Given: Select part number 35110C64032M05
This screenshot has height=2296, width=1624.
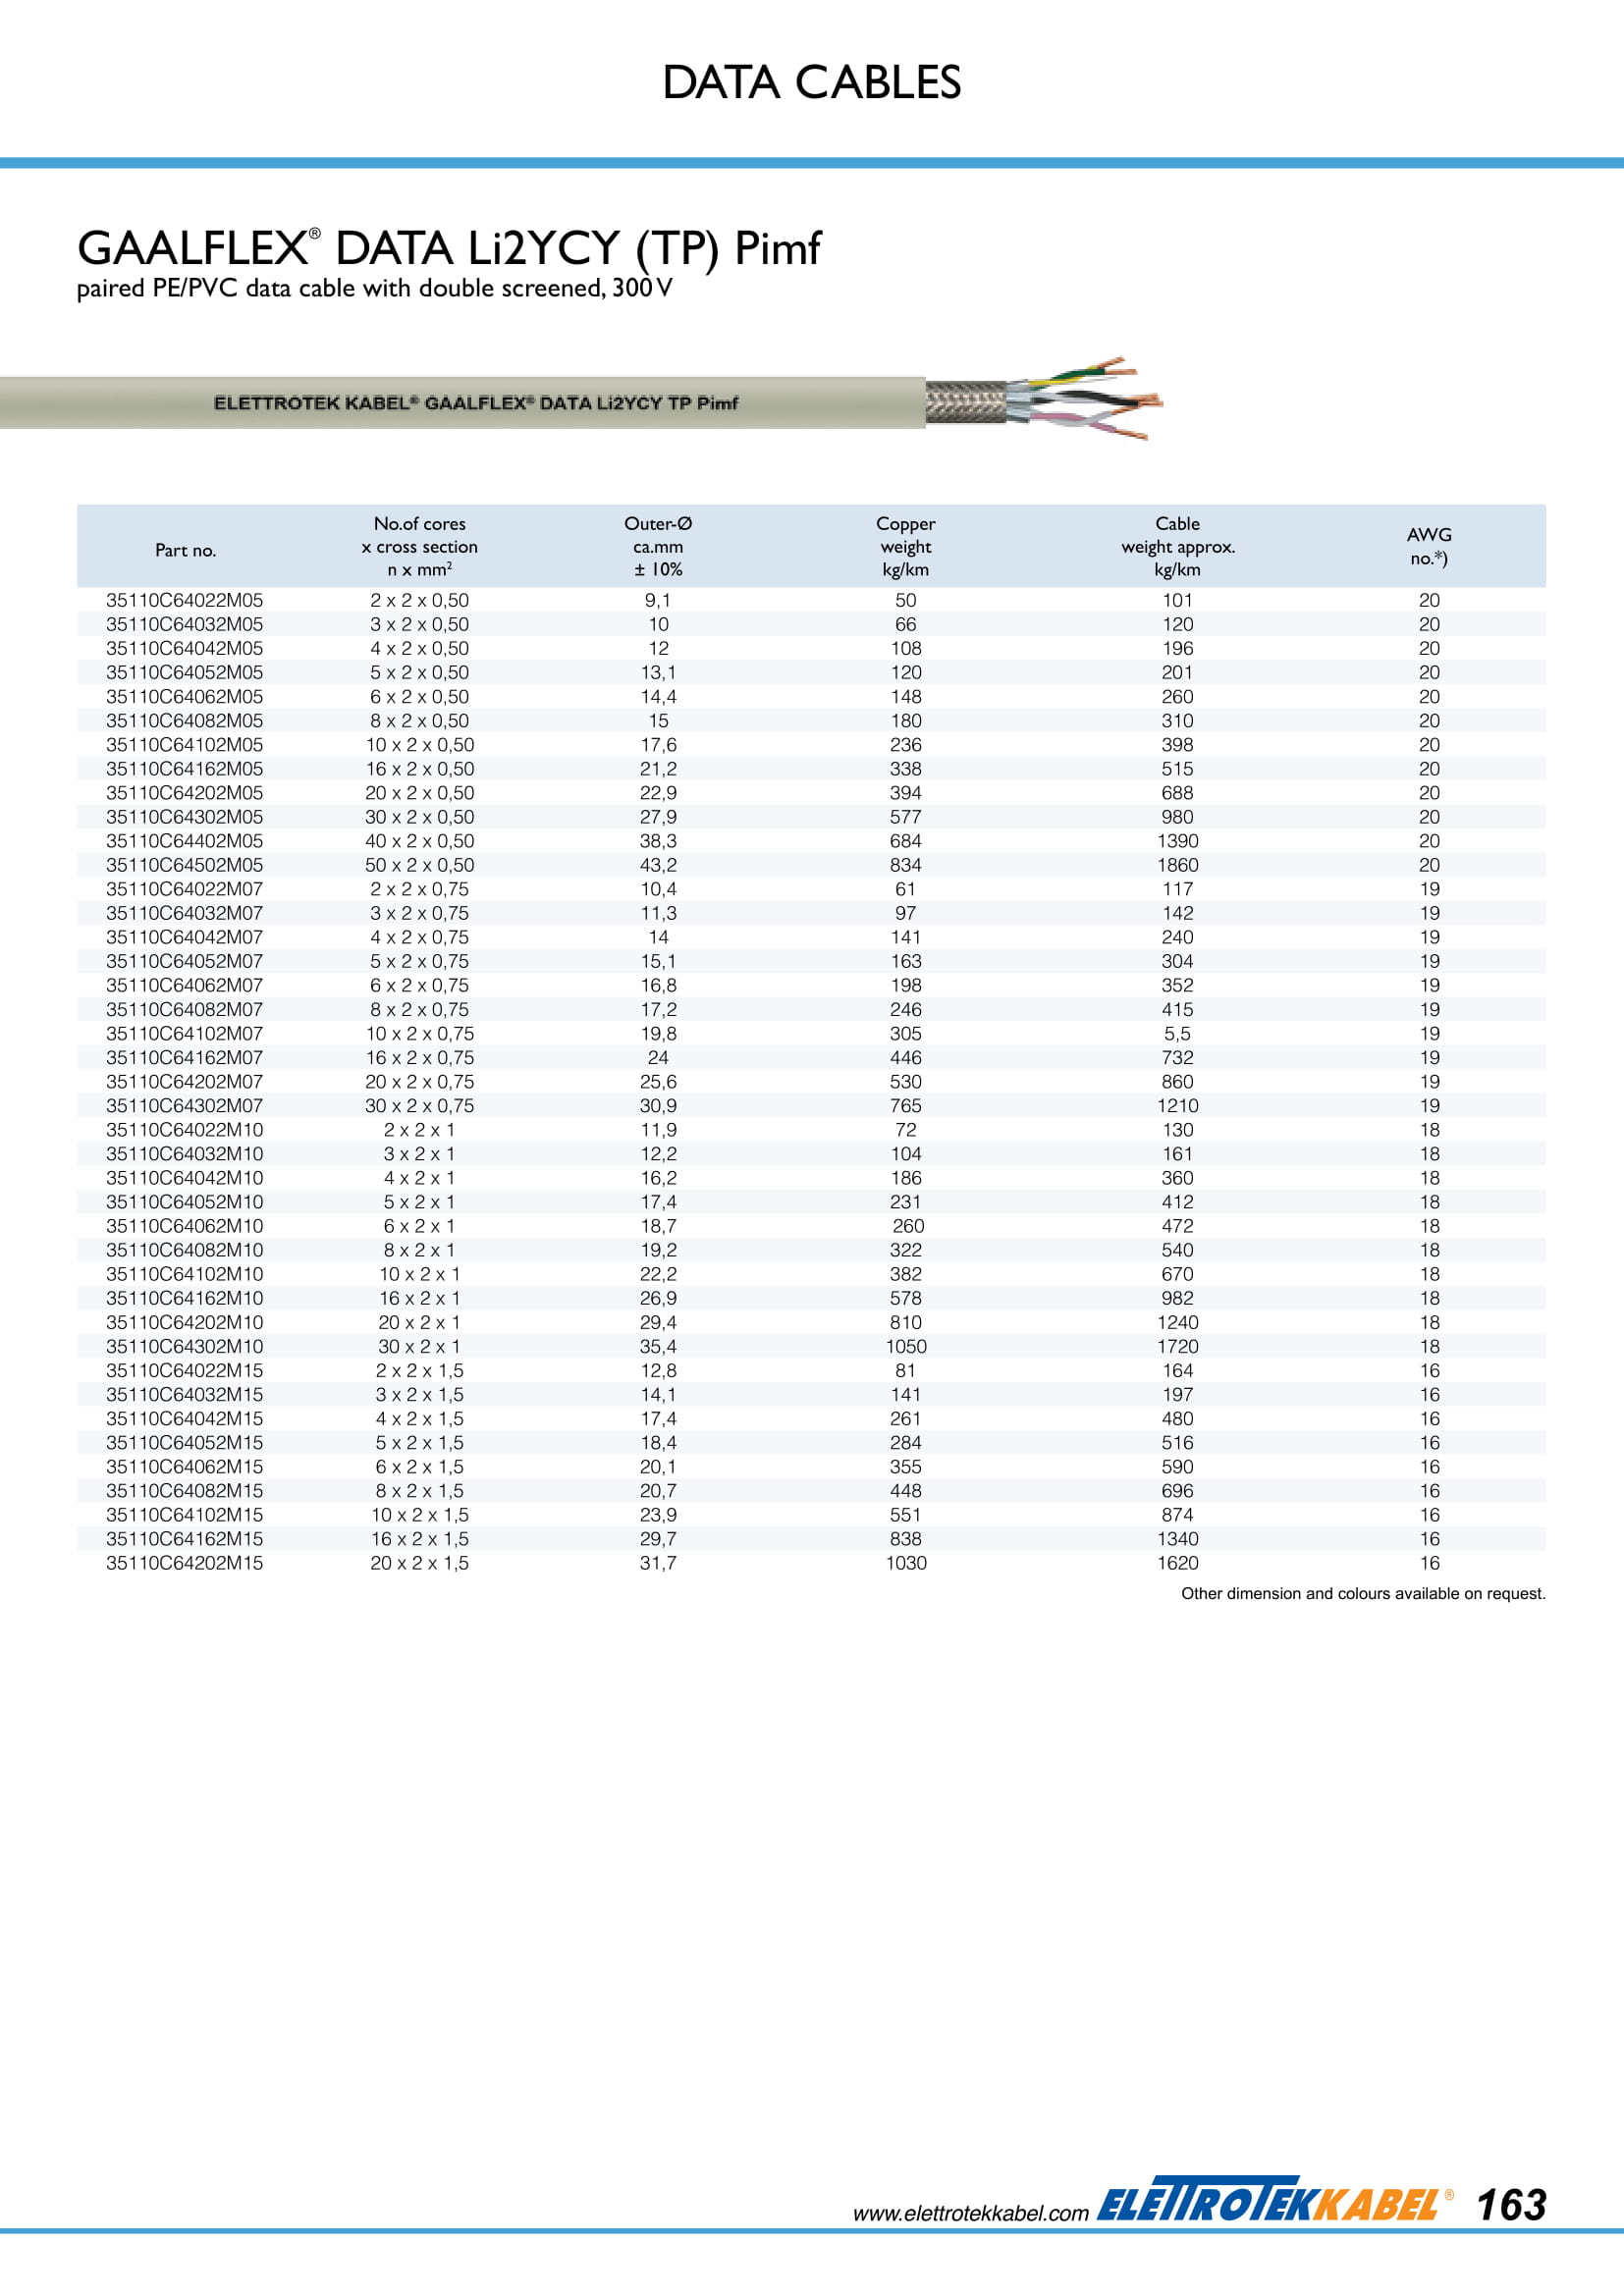Looking at the screenshot, I should [x=185, y=624].
